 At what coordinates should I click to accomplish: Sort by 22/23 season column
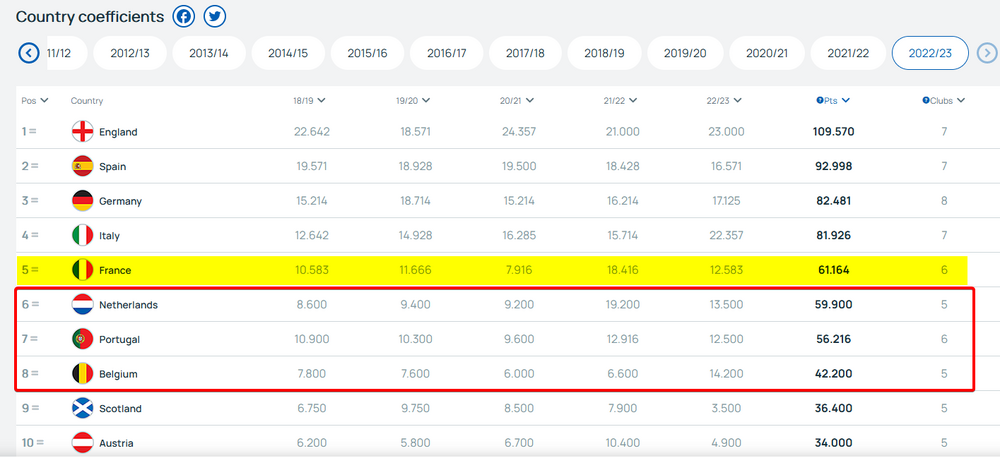tap(724, 101)
